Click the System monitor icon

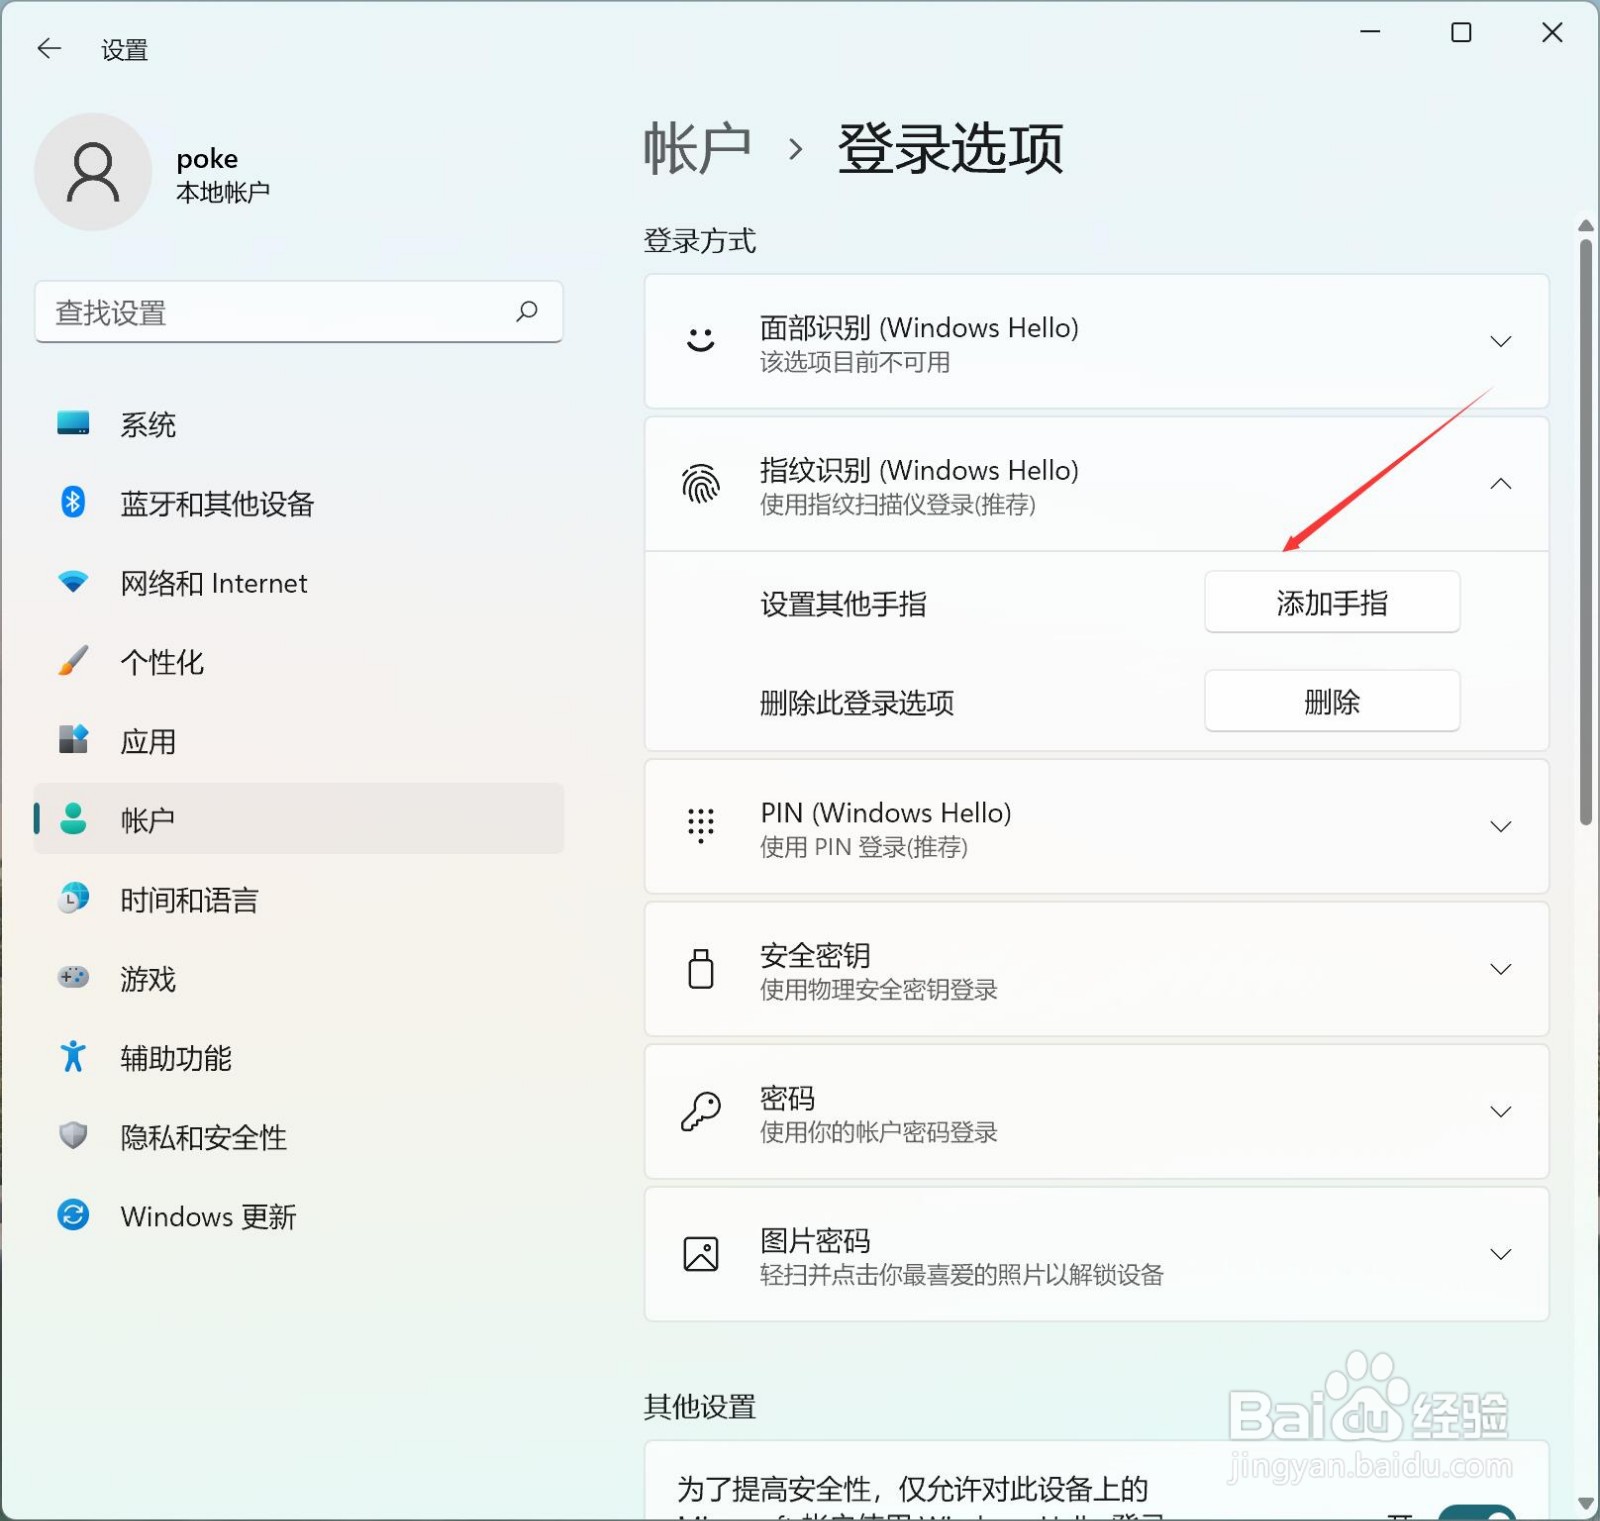pyautogui.click(x=73, y=424)
